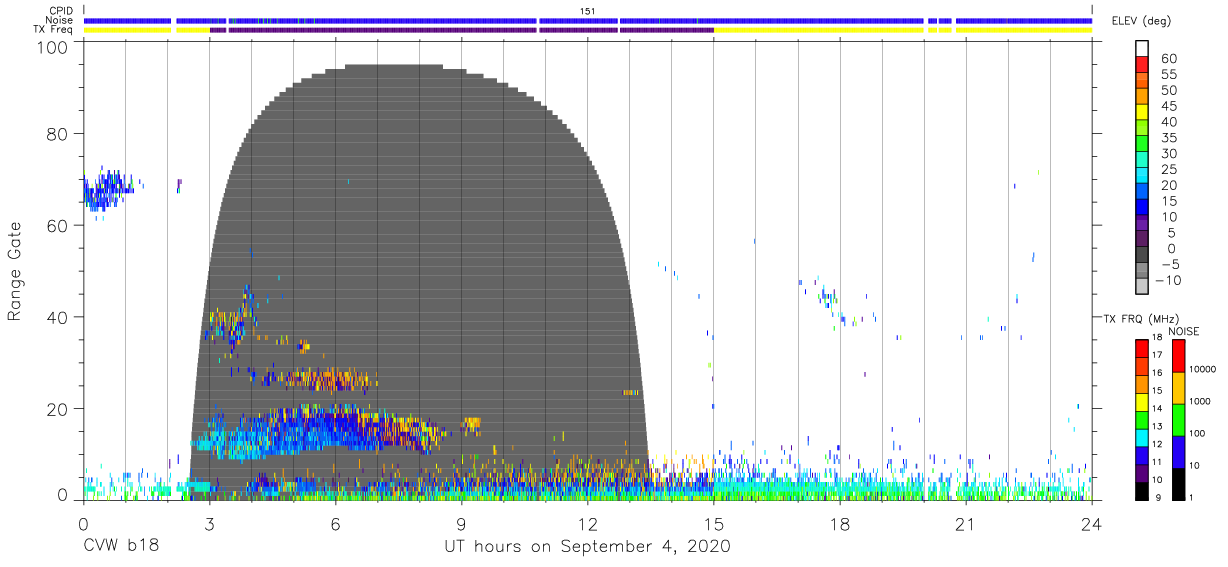The height and width of the screenshot is (567, 1228).
Task: Click the 'Range Gate' y-axis title
Action: coord(14,271)
